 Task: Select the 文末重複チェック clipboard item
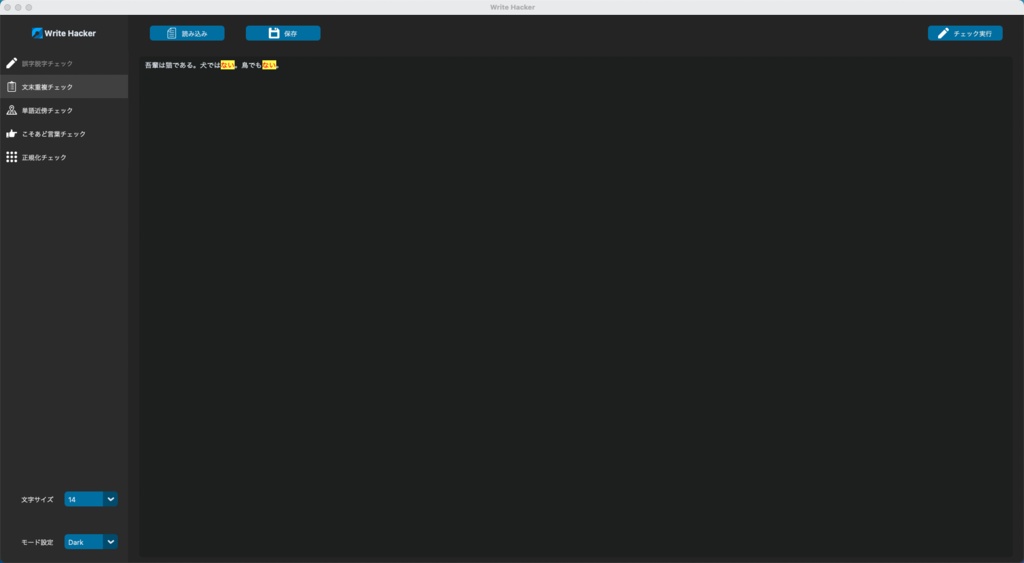[64, 87]
